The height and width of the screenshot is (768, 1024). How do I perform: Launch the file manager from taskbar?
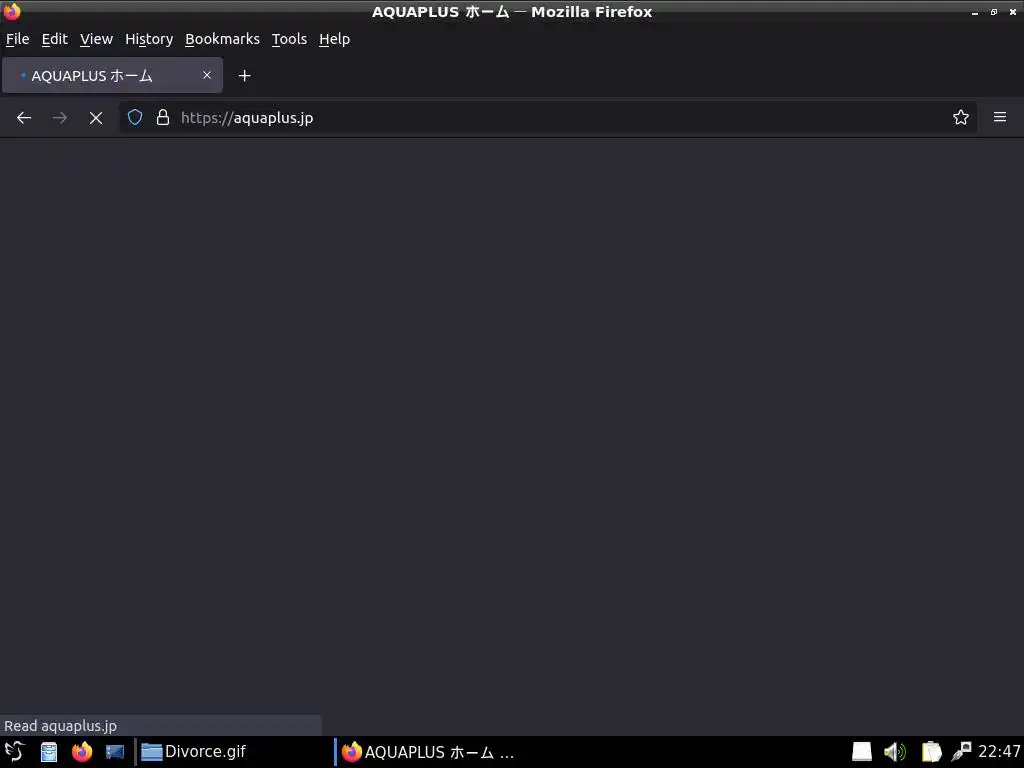[49, 752]
